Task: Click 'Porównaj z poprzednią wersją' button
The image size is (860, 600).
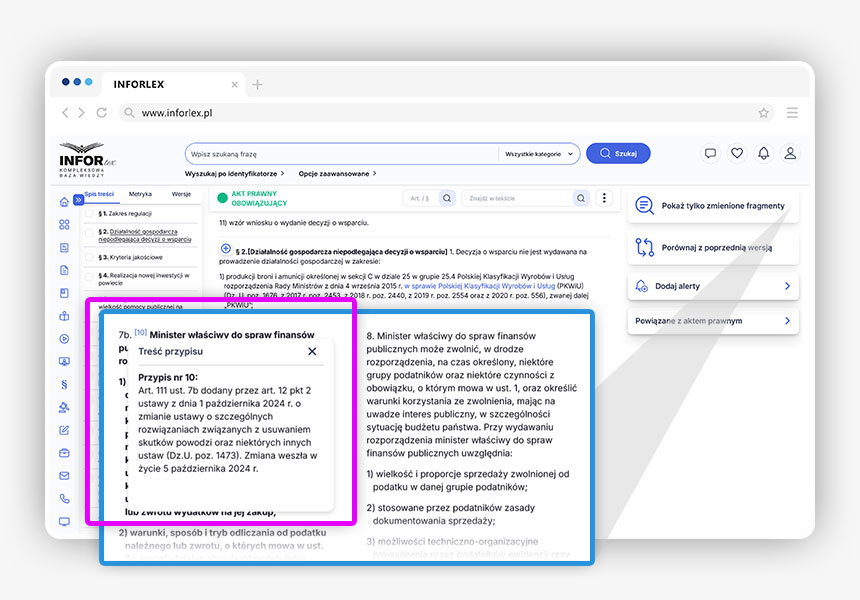Action: 713,247
